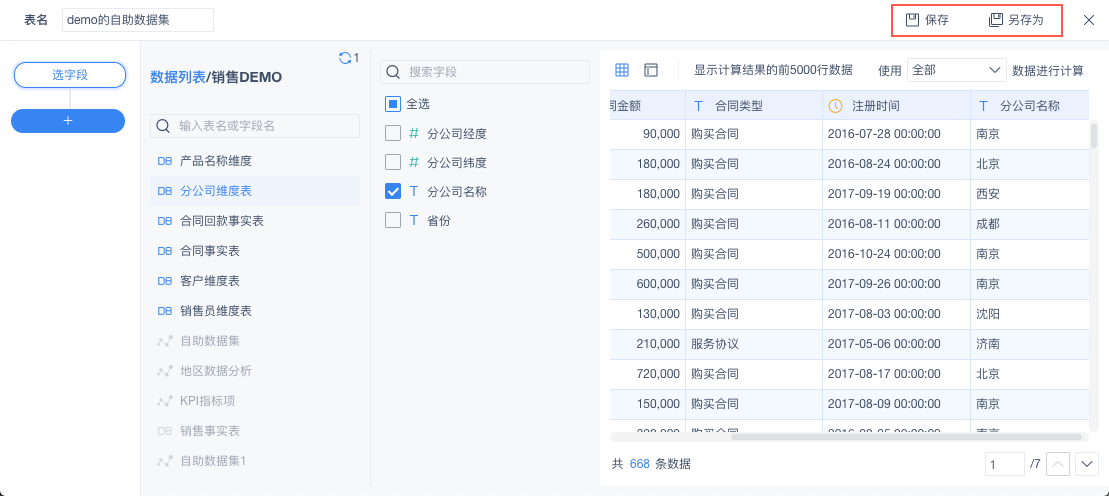1109x496 pixels.
Task: Click the clock icon on the 注册时间 column
Action: click(x=836, y=105)
